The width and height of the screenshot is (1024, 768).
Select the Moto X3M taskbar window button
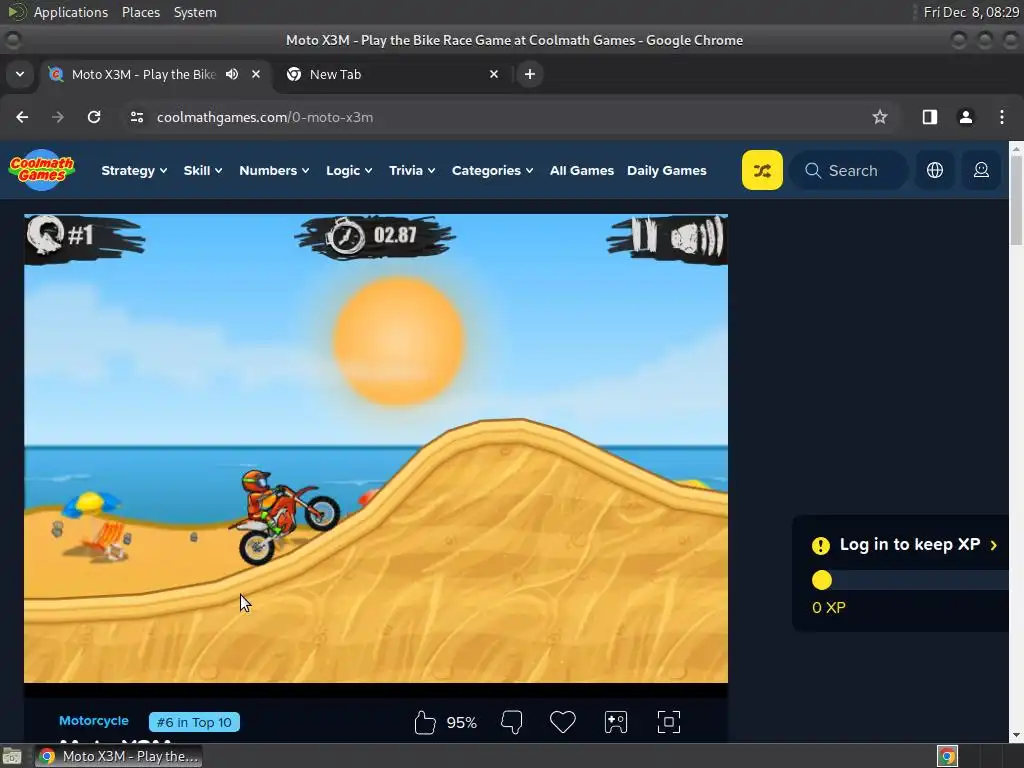point(118,756)
